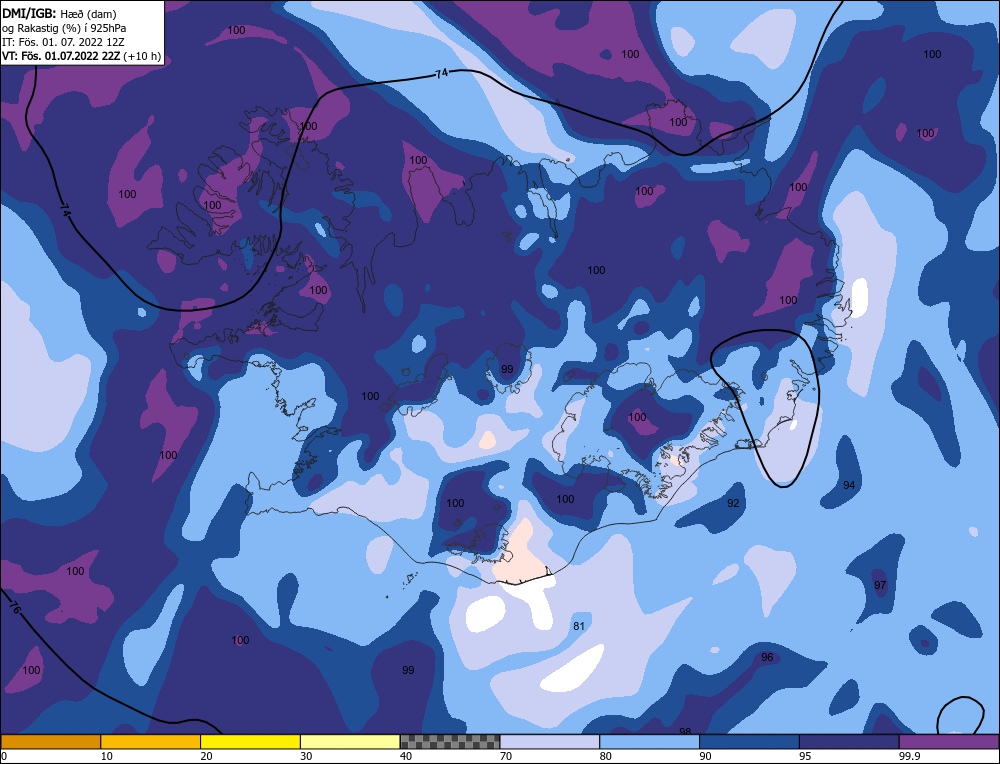Select the dark indigo 95–99.9 legend swatch

pos(849,742)
